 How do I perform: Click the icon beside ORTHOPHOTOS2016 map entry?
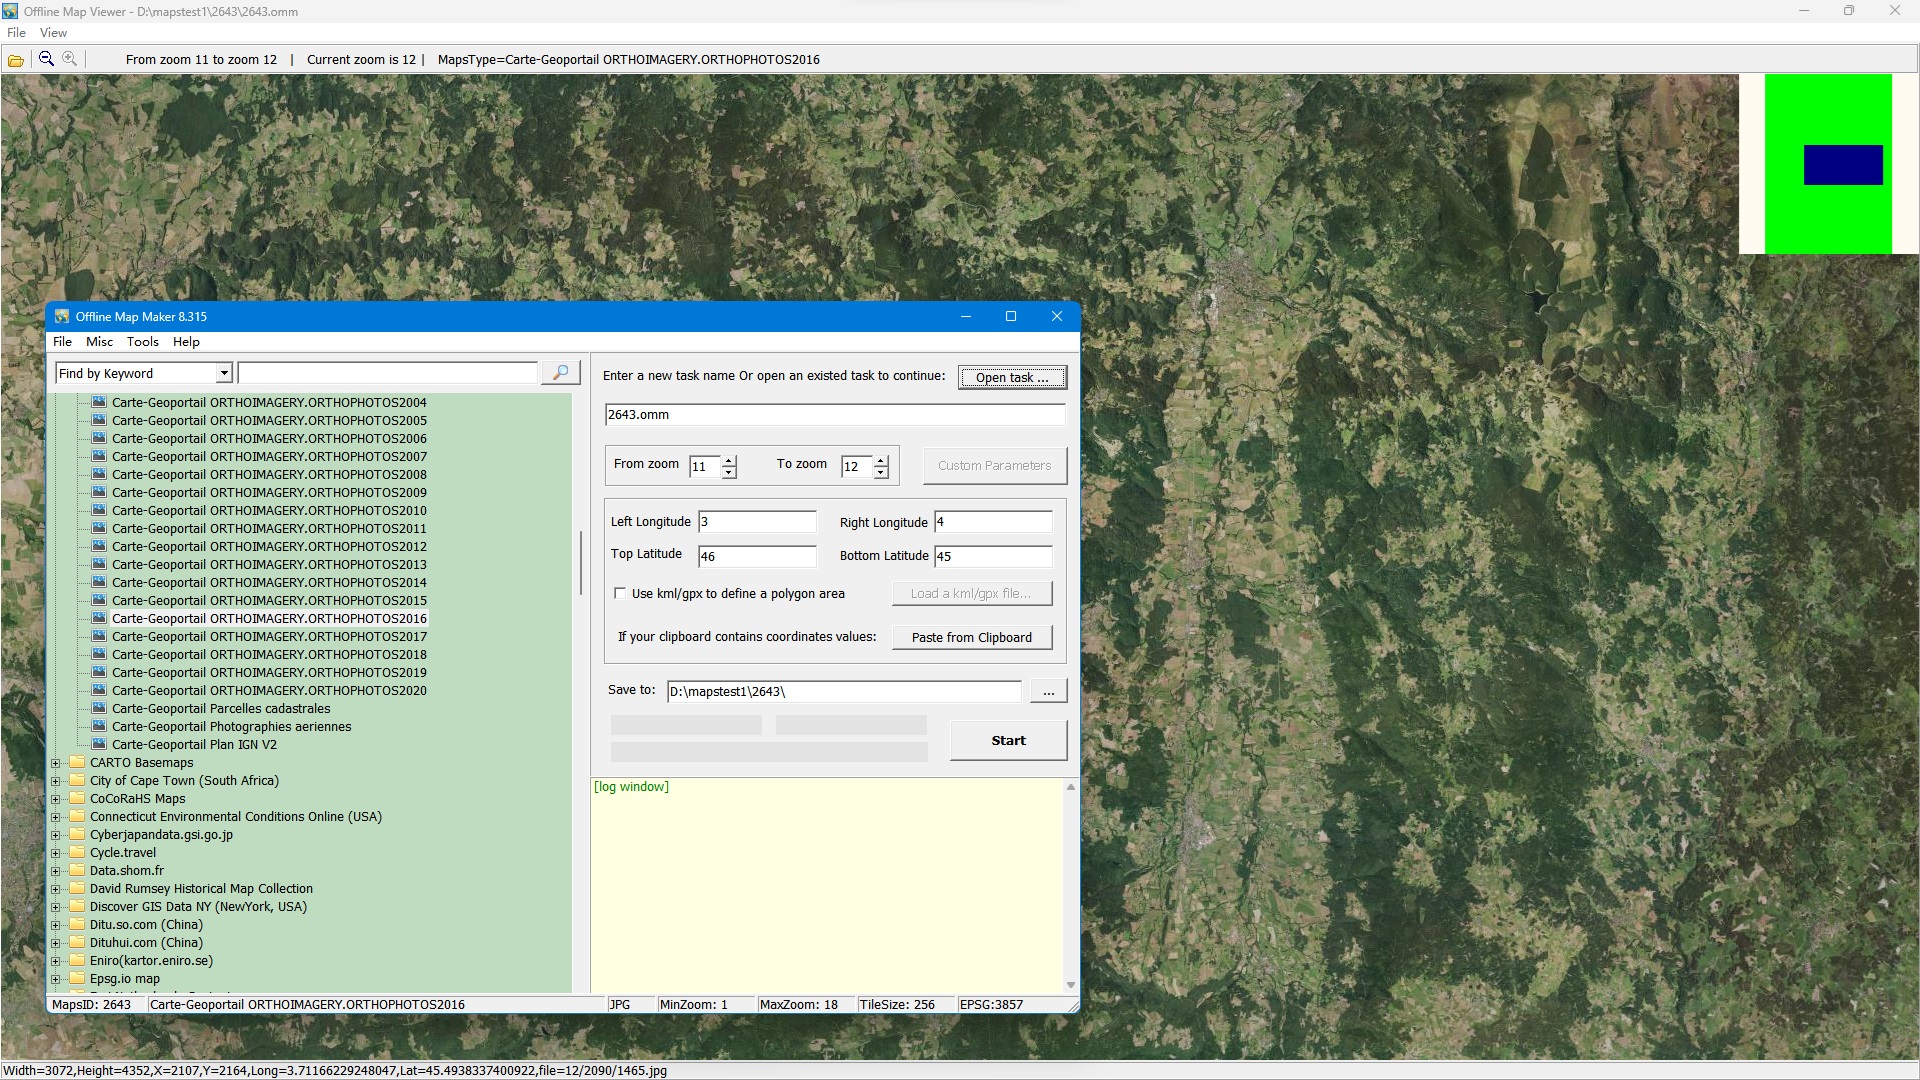pyautogui.click(x=99, y=618)
